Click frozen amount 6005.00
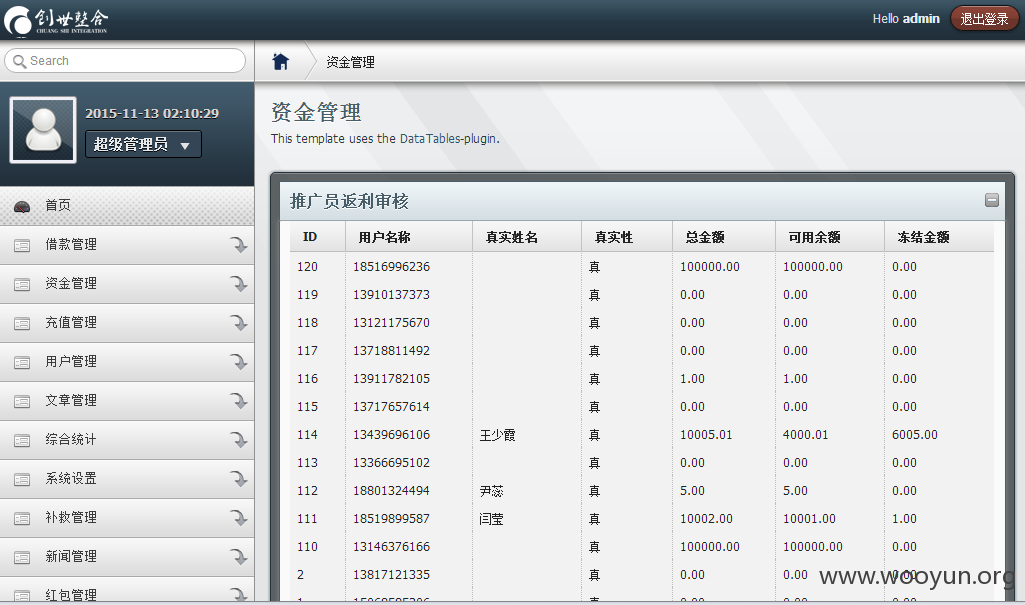 point(915,434)
